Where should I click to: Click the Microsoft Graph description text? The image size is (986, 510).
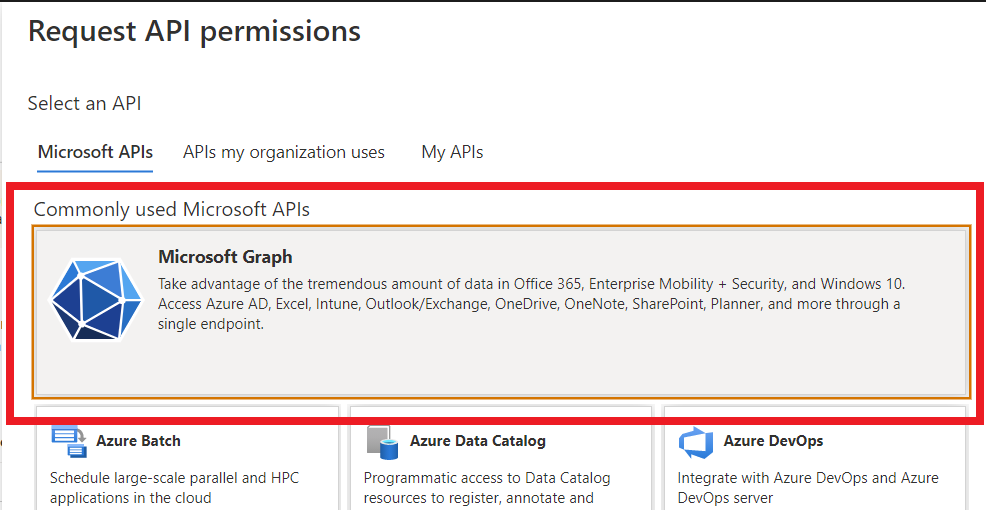click(530, 304)
